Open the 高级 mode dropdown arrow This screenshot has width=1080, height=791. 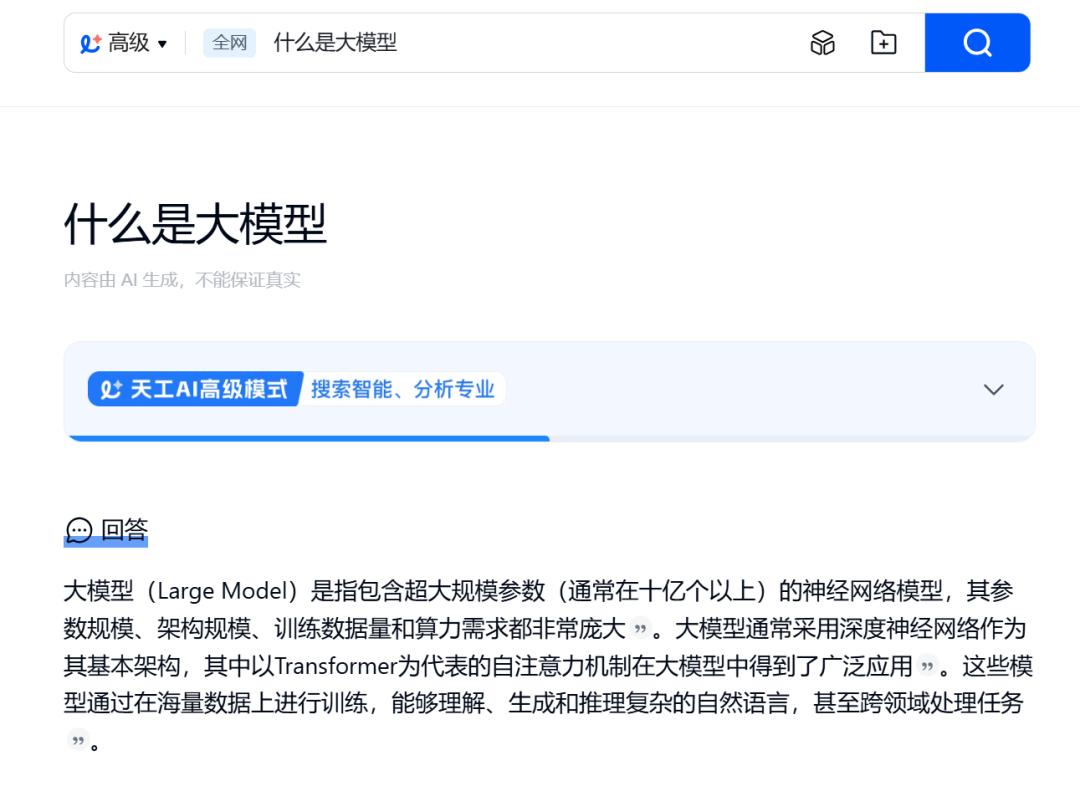coord(163,44)
